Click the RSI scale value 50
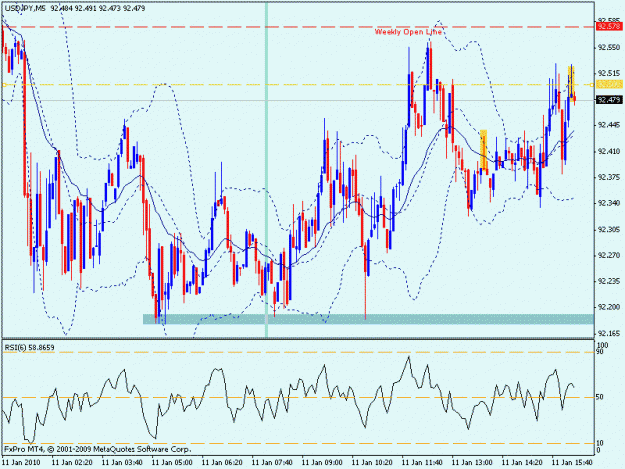 click(600, 397)
